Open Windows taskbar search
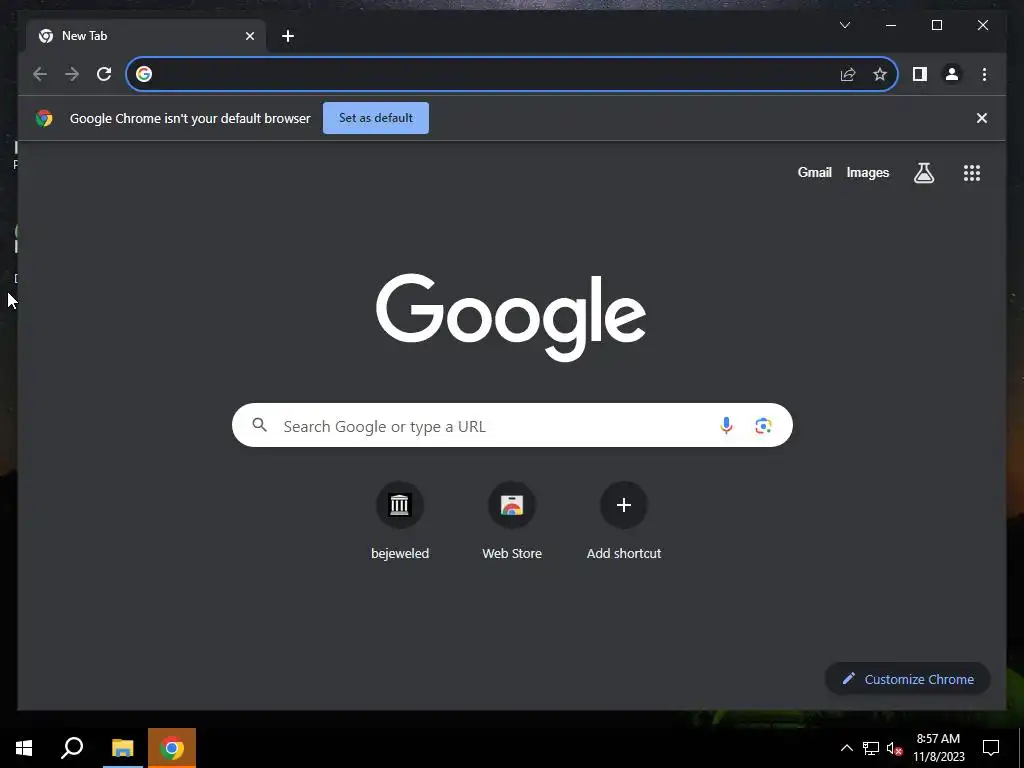This screenshot has height=768, width=1024. [72, 748]
